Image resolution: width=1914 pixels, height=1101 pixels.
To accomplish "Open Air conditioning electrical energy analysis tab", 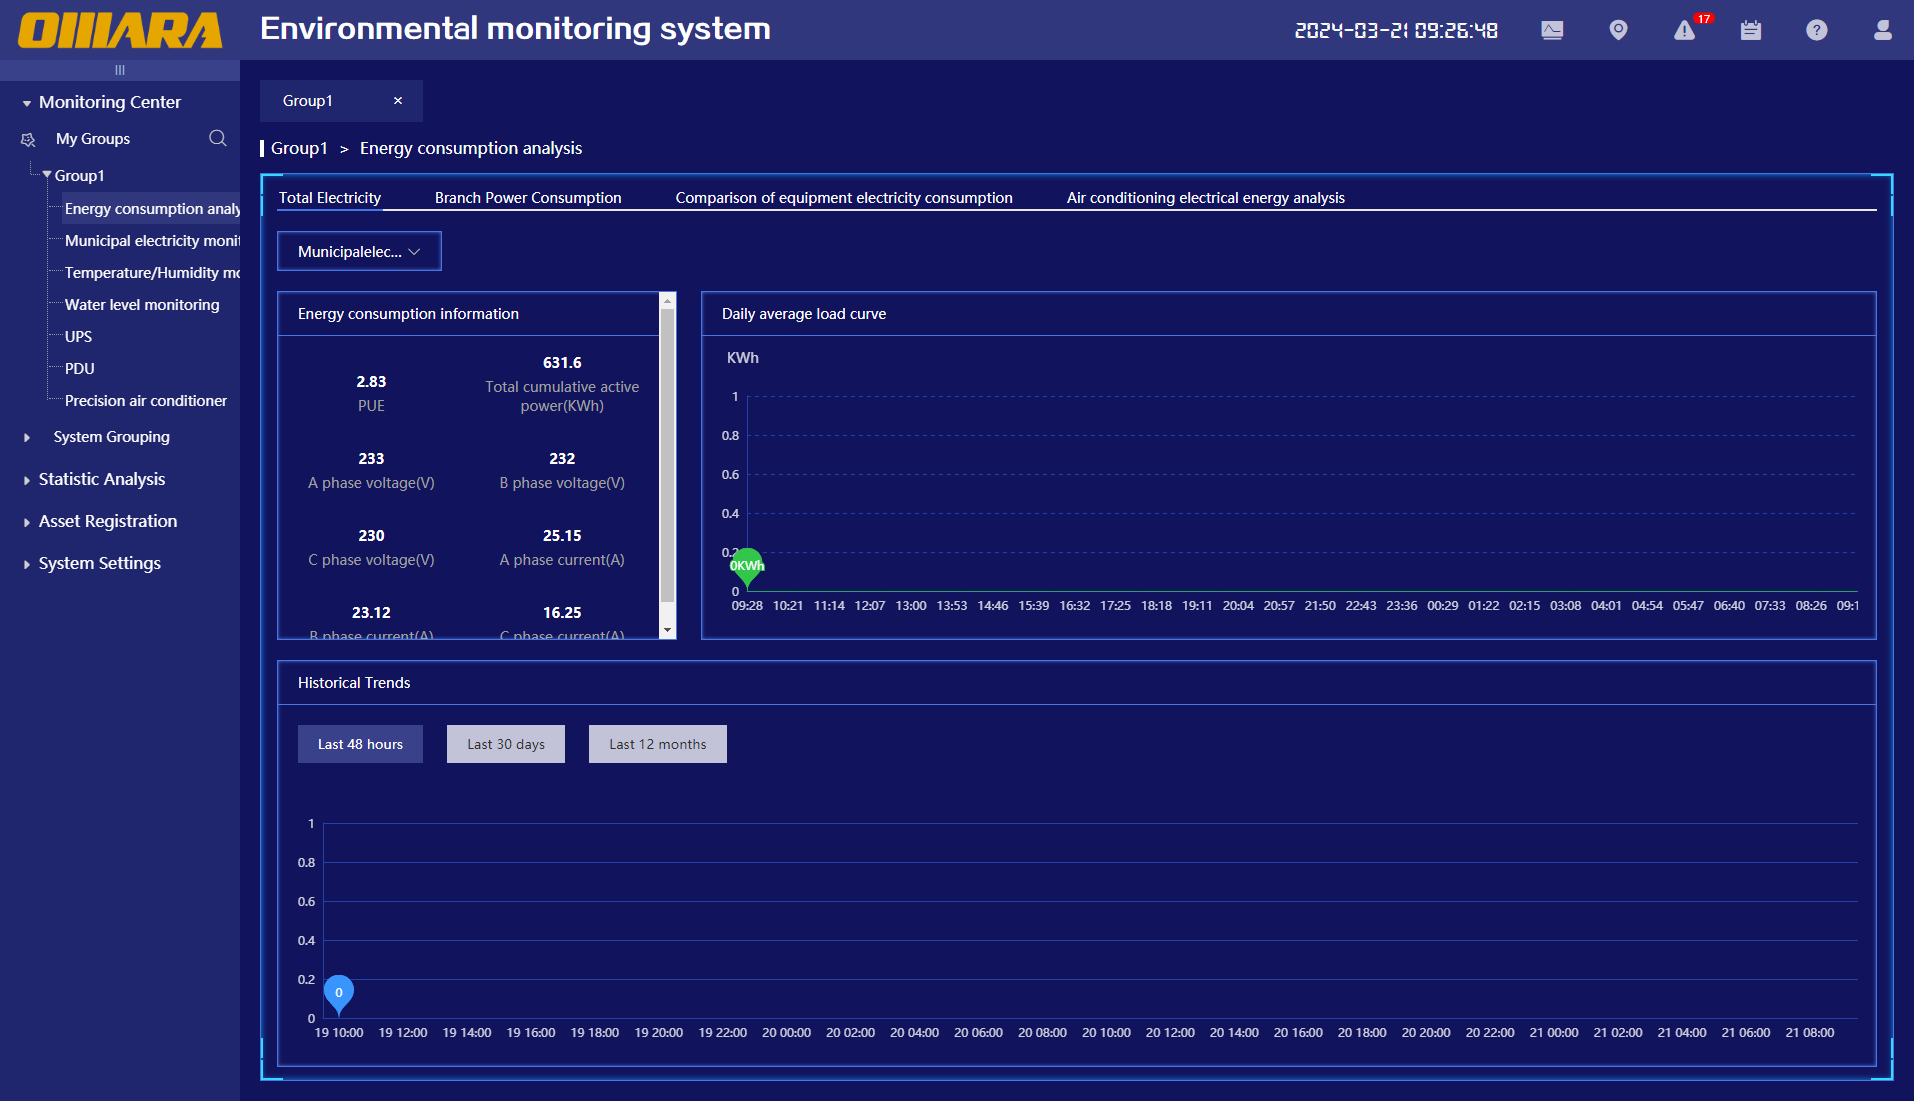I will click(1205, 198).
